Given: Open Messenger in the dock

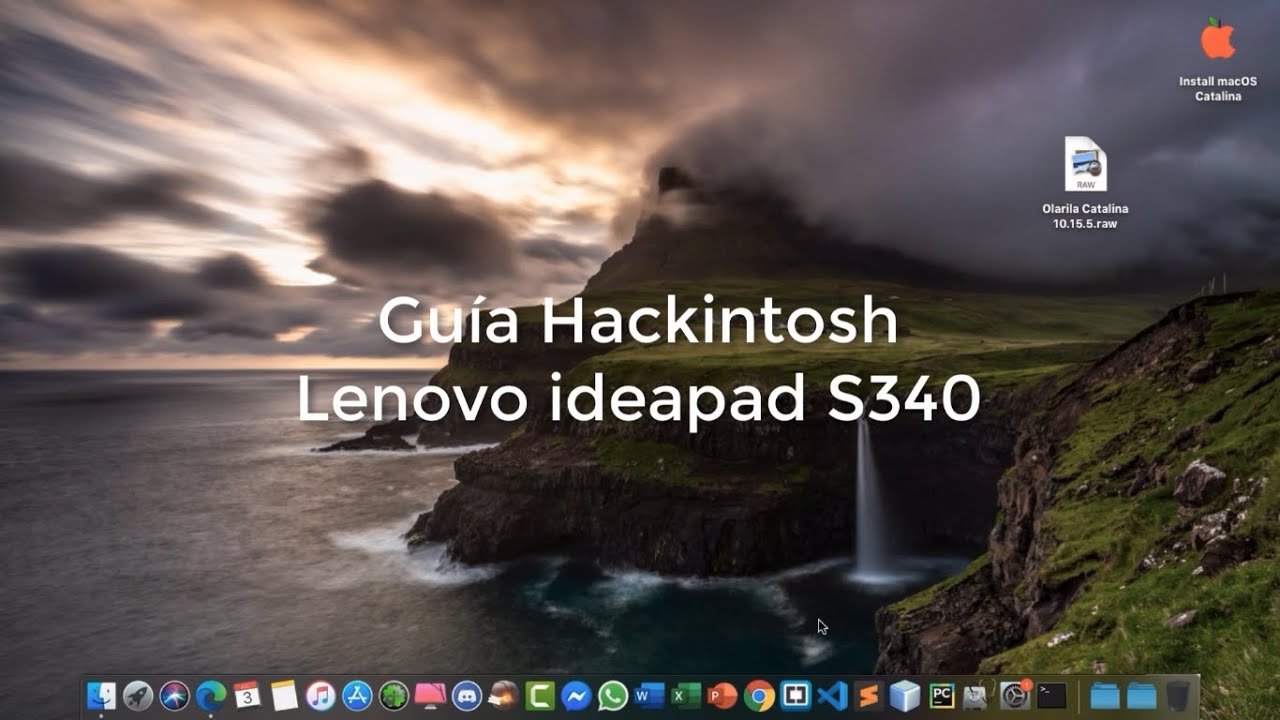Looking at the screenshot, I should (x=576, y=695).
